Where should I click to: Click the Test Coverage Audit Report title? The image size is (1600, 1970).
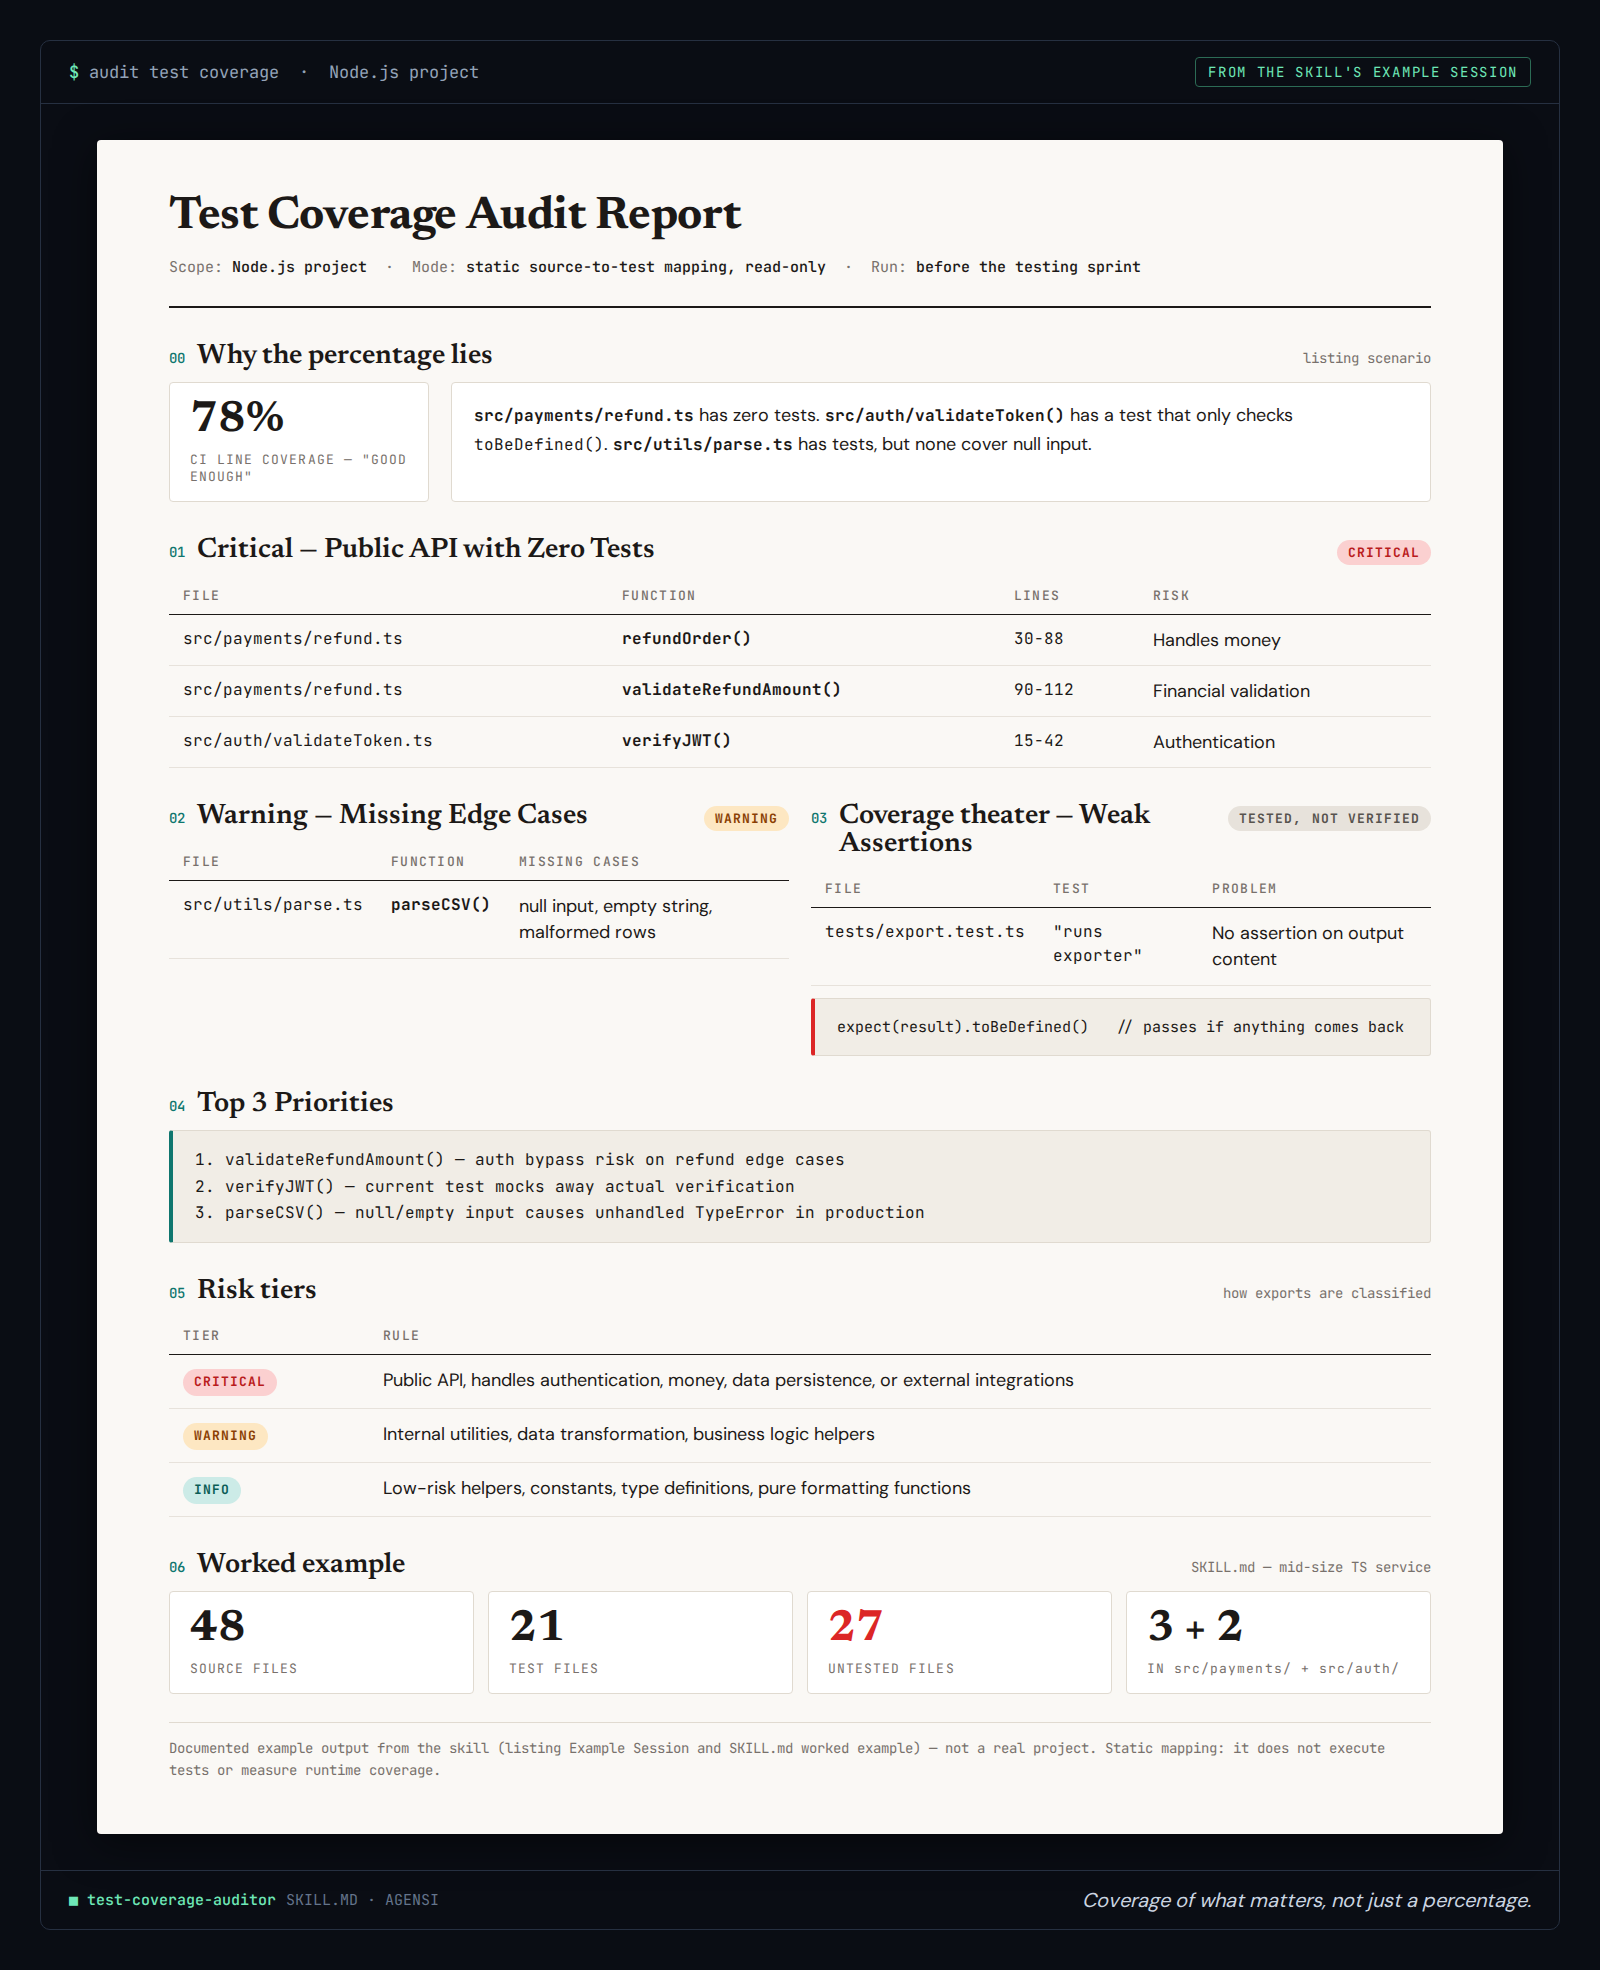point(455,213)
